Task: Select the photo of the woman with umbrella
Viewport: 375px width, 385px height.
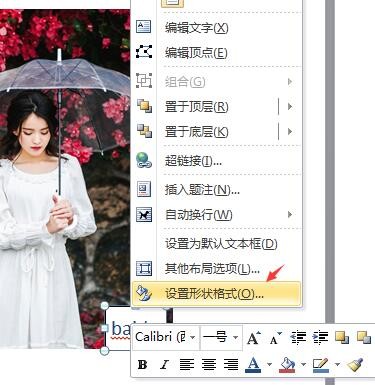Action: pos(65,179)
